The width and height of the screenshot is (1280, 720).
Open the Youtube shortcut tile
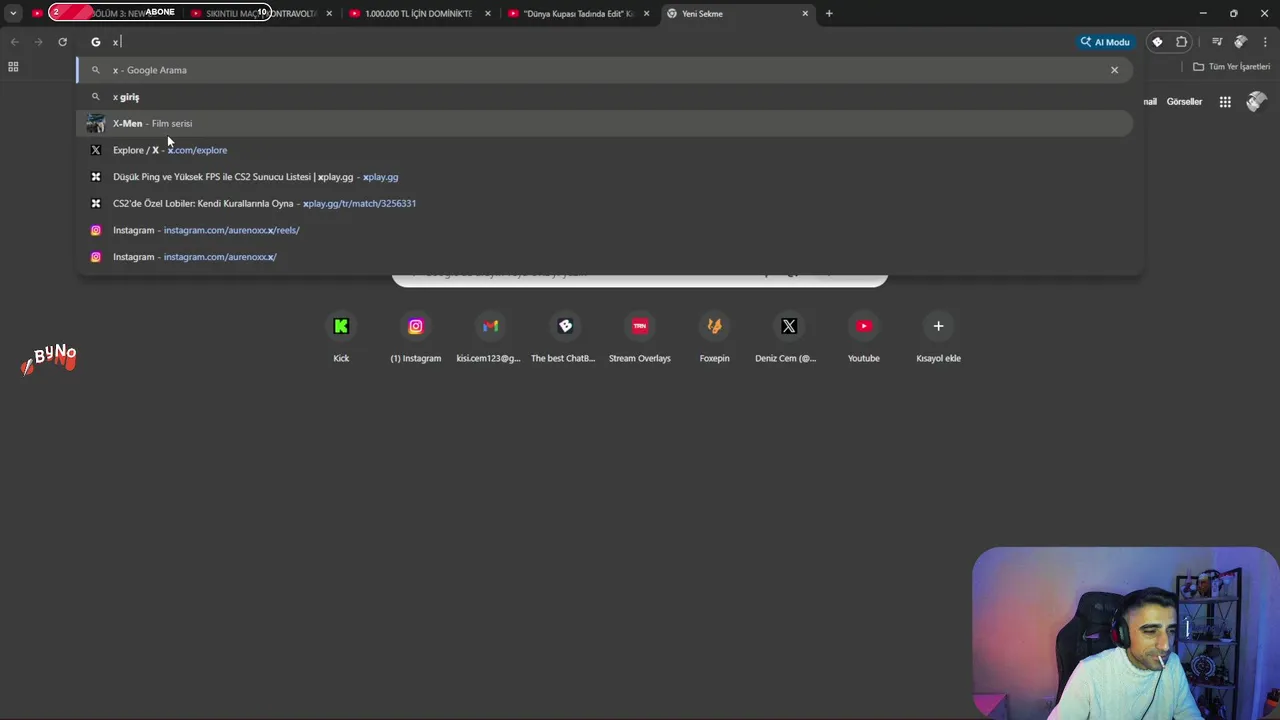[x=864, y=338]
